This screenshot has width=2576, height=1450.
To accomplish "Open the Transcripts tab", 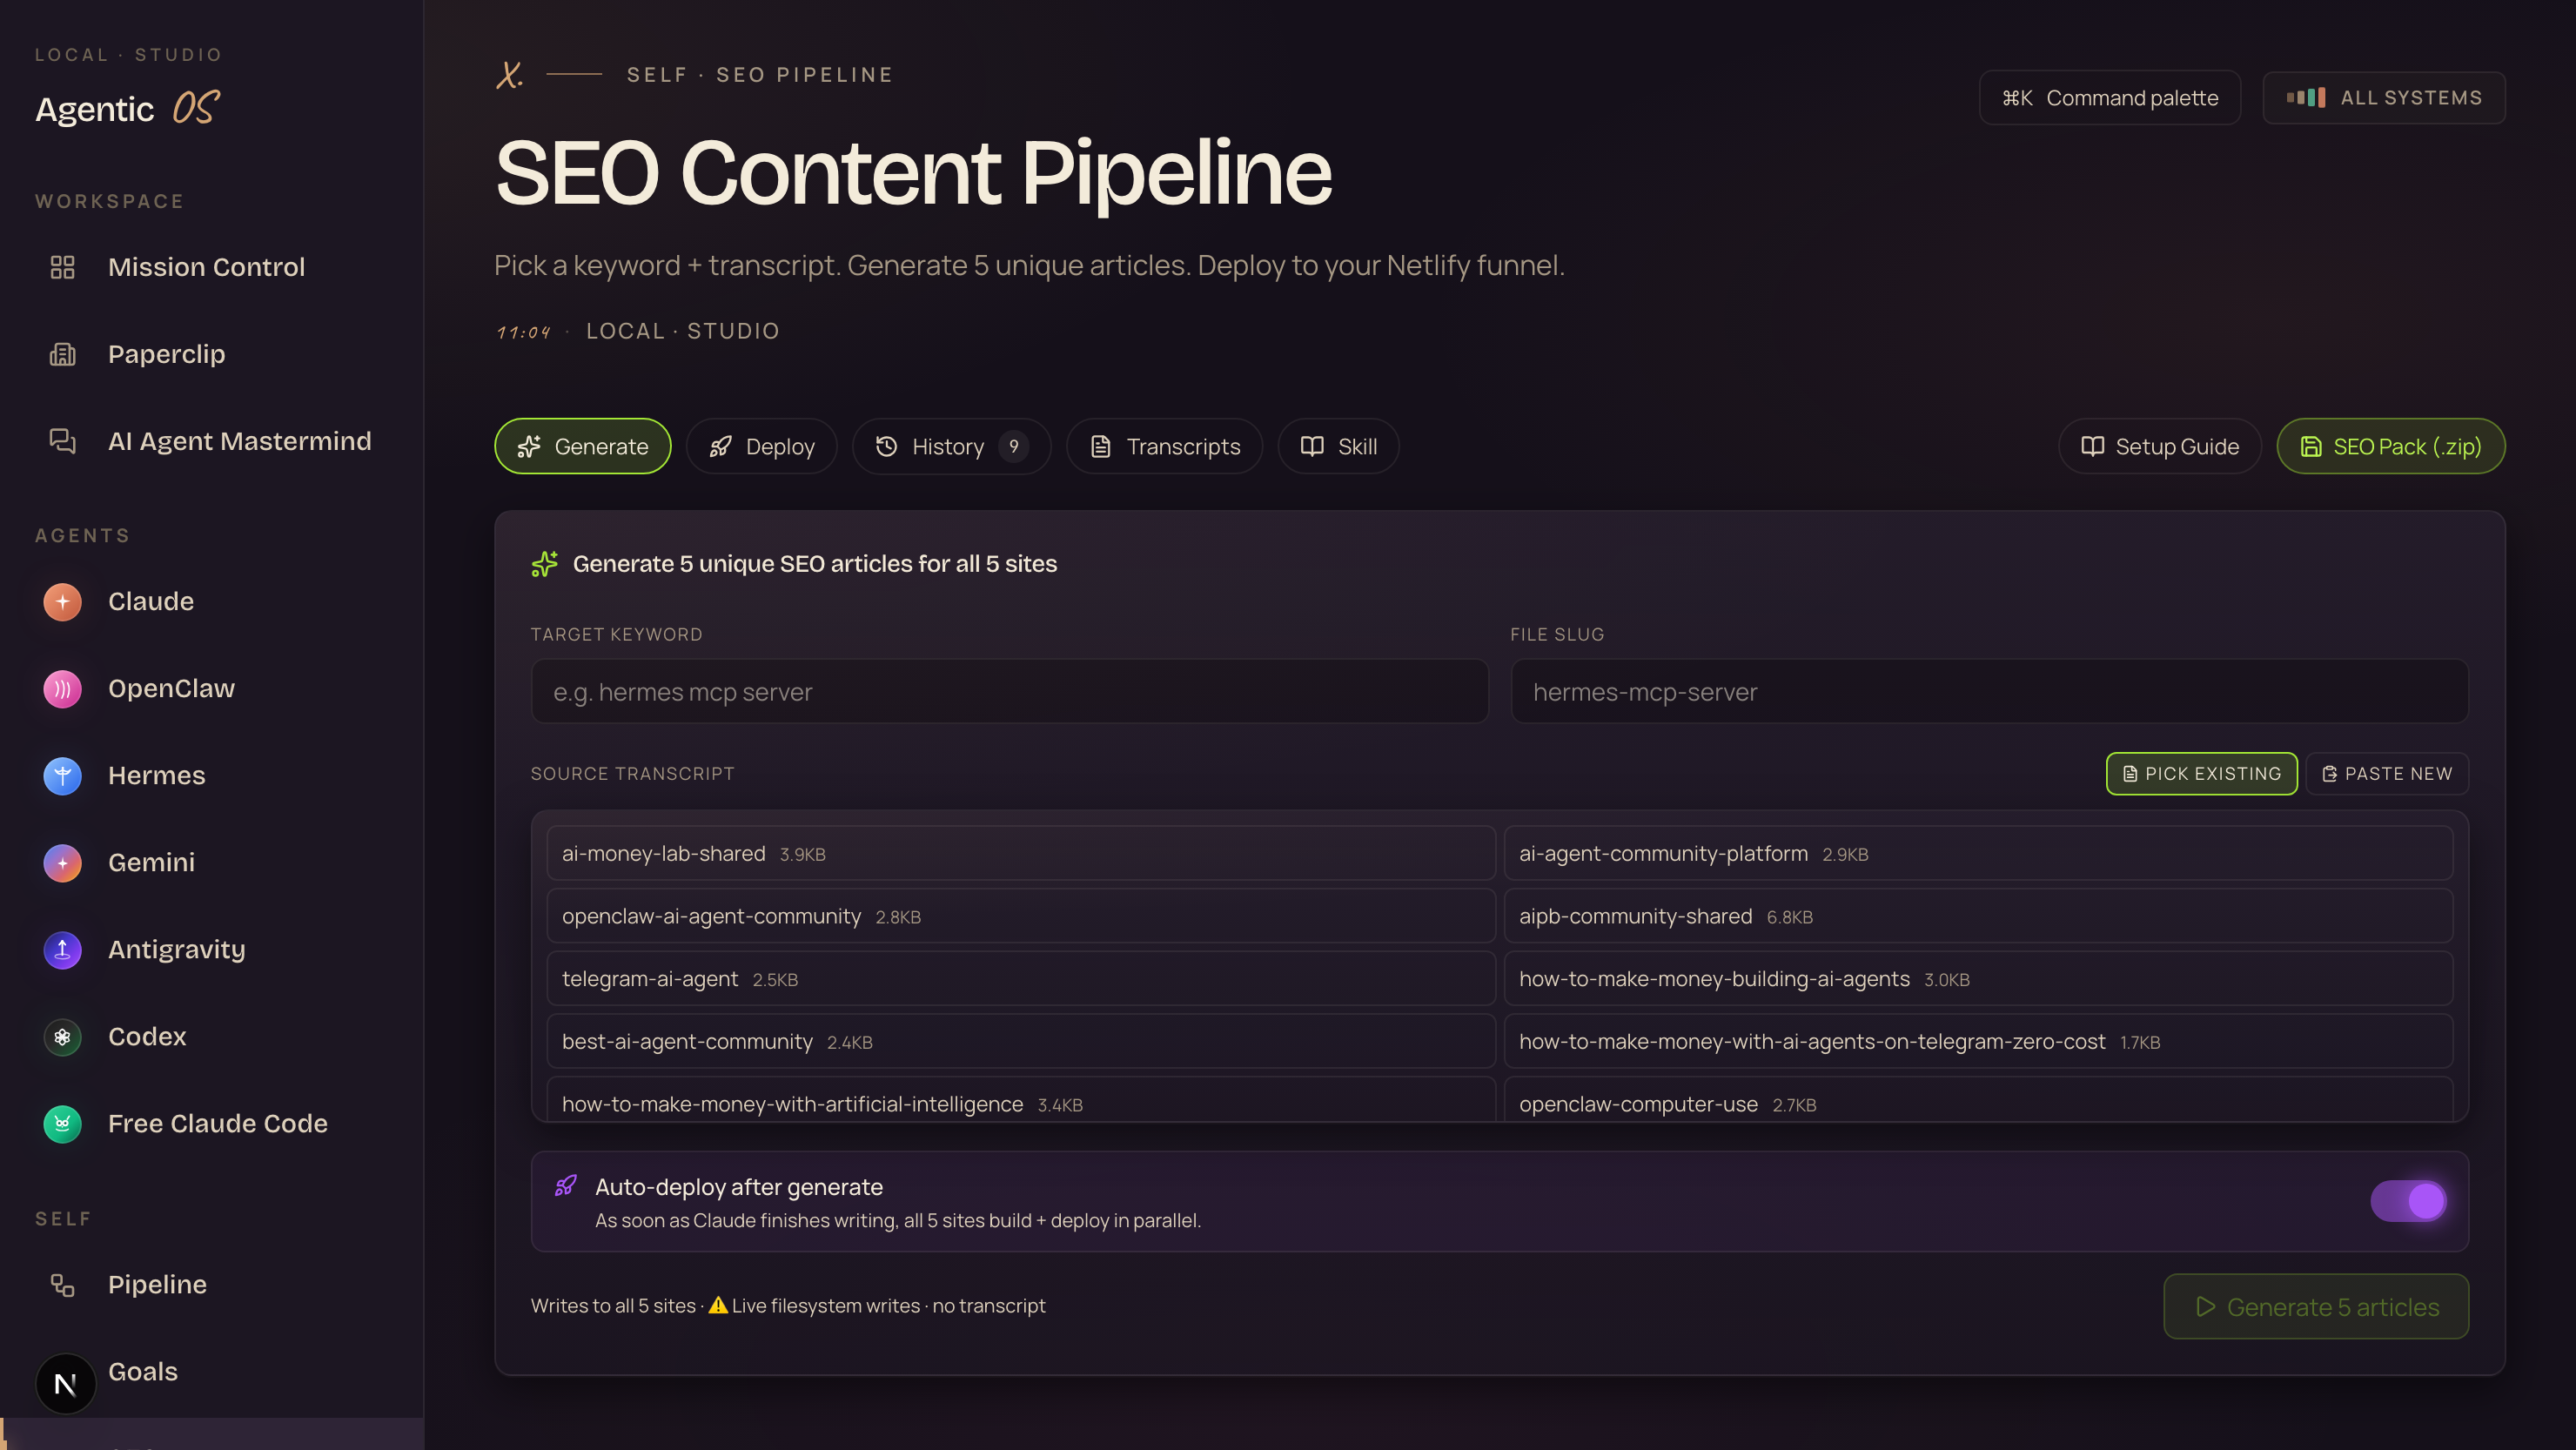I will (x=1164, y=447).
